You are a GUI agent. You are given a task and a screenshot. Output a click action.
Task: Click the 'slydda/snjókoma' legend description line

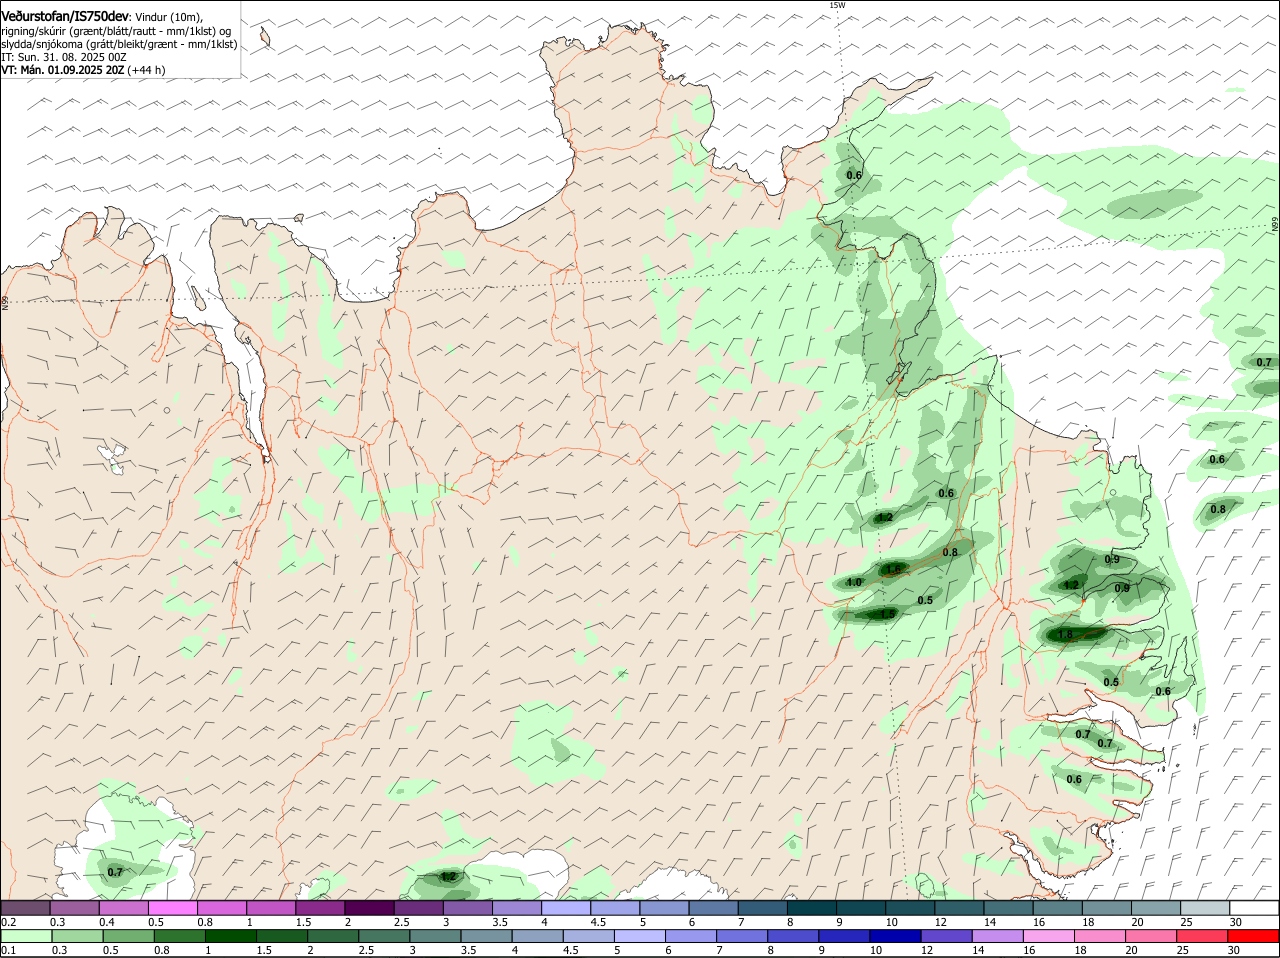pyautogui.click(x=119, y=44)
